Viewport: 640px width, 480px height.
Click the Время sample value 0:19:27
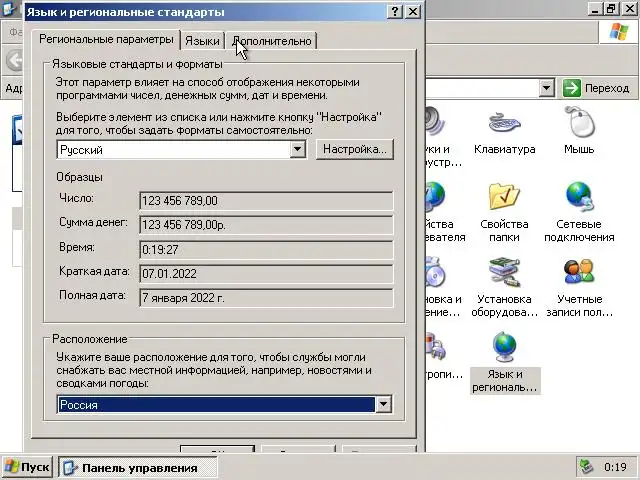tap(266, 249)
